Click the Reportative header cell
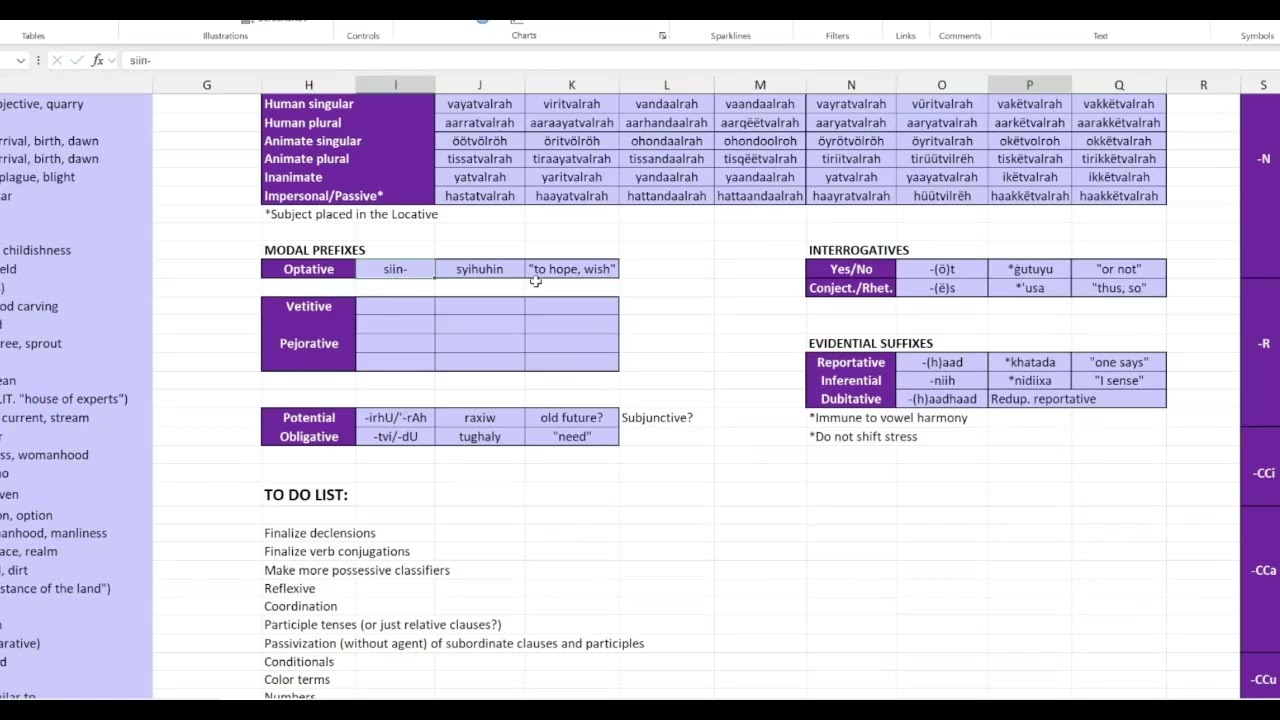1280x720 pixels. 851,362
